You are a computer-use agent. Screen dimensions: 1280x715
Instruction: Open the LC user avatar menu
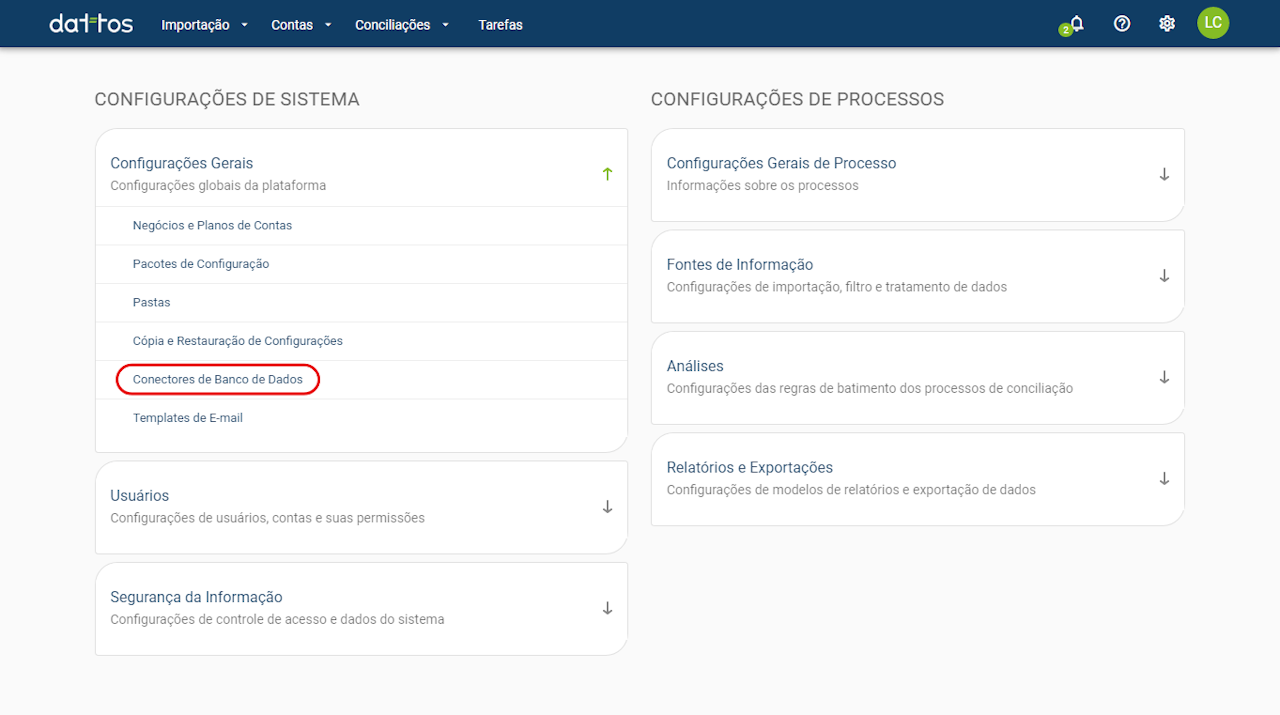(1213, 23)
